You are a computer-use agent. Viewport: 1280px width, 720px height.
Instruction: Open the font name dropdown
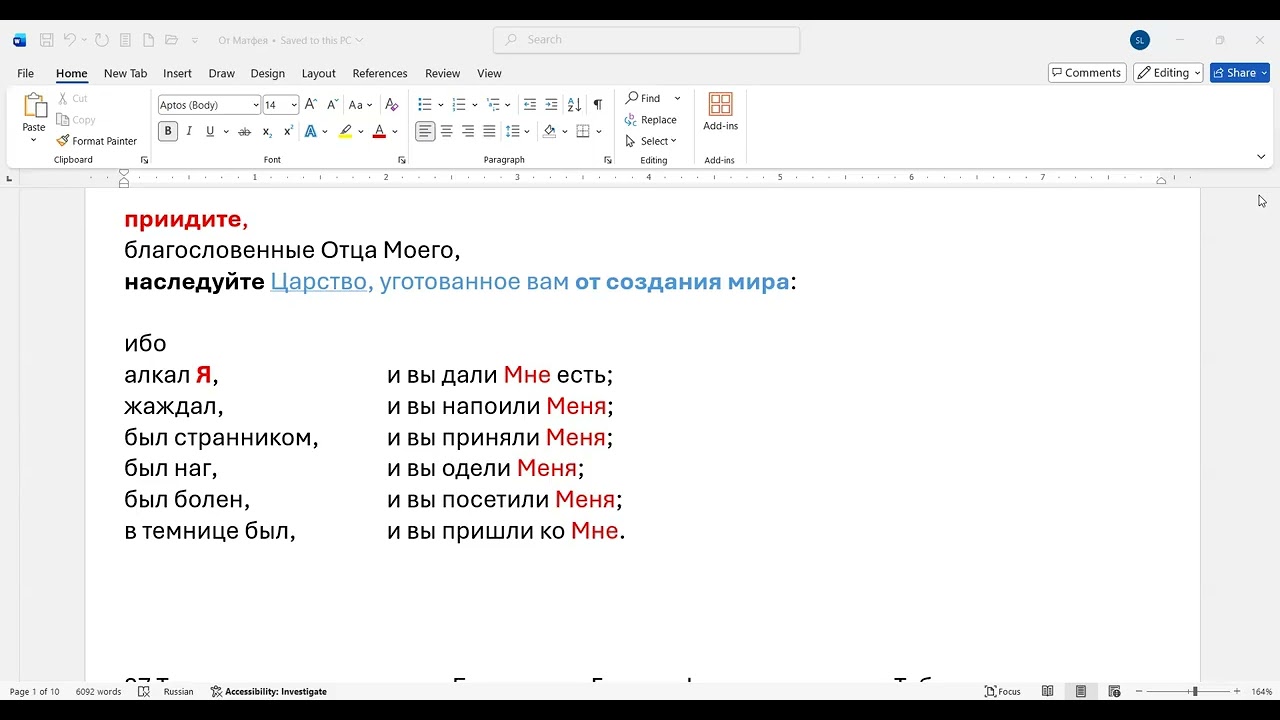256,105
